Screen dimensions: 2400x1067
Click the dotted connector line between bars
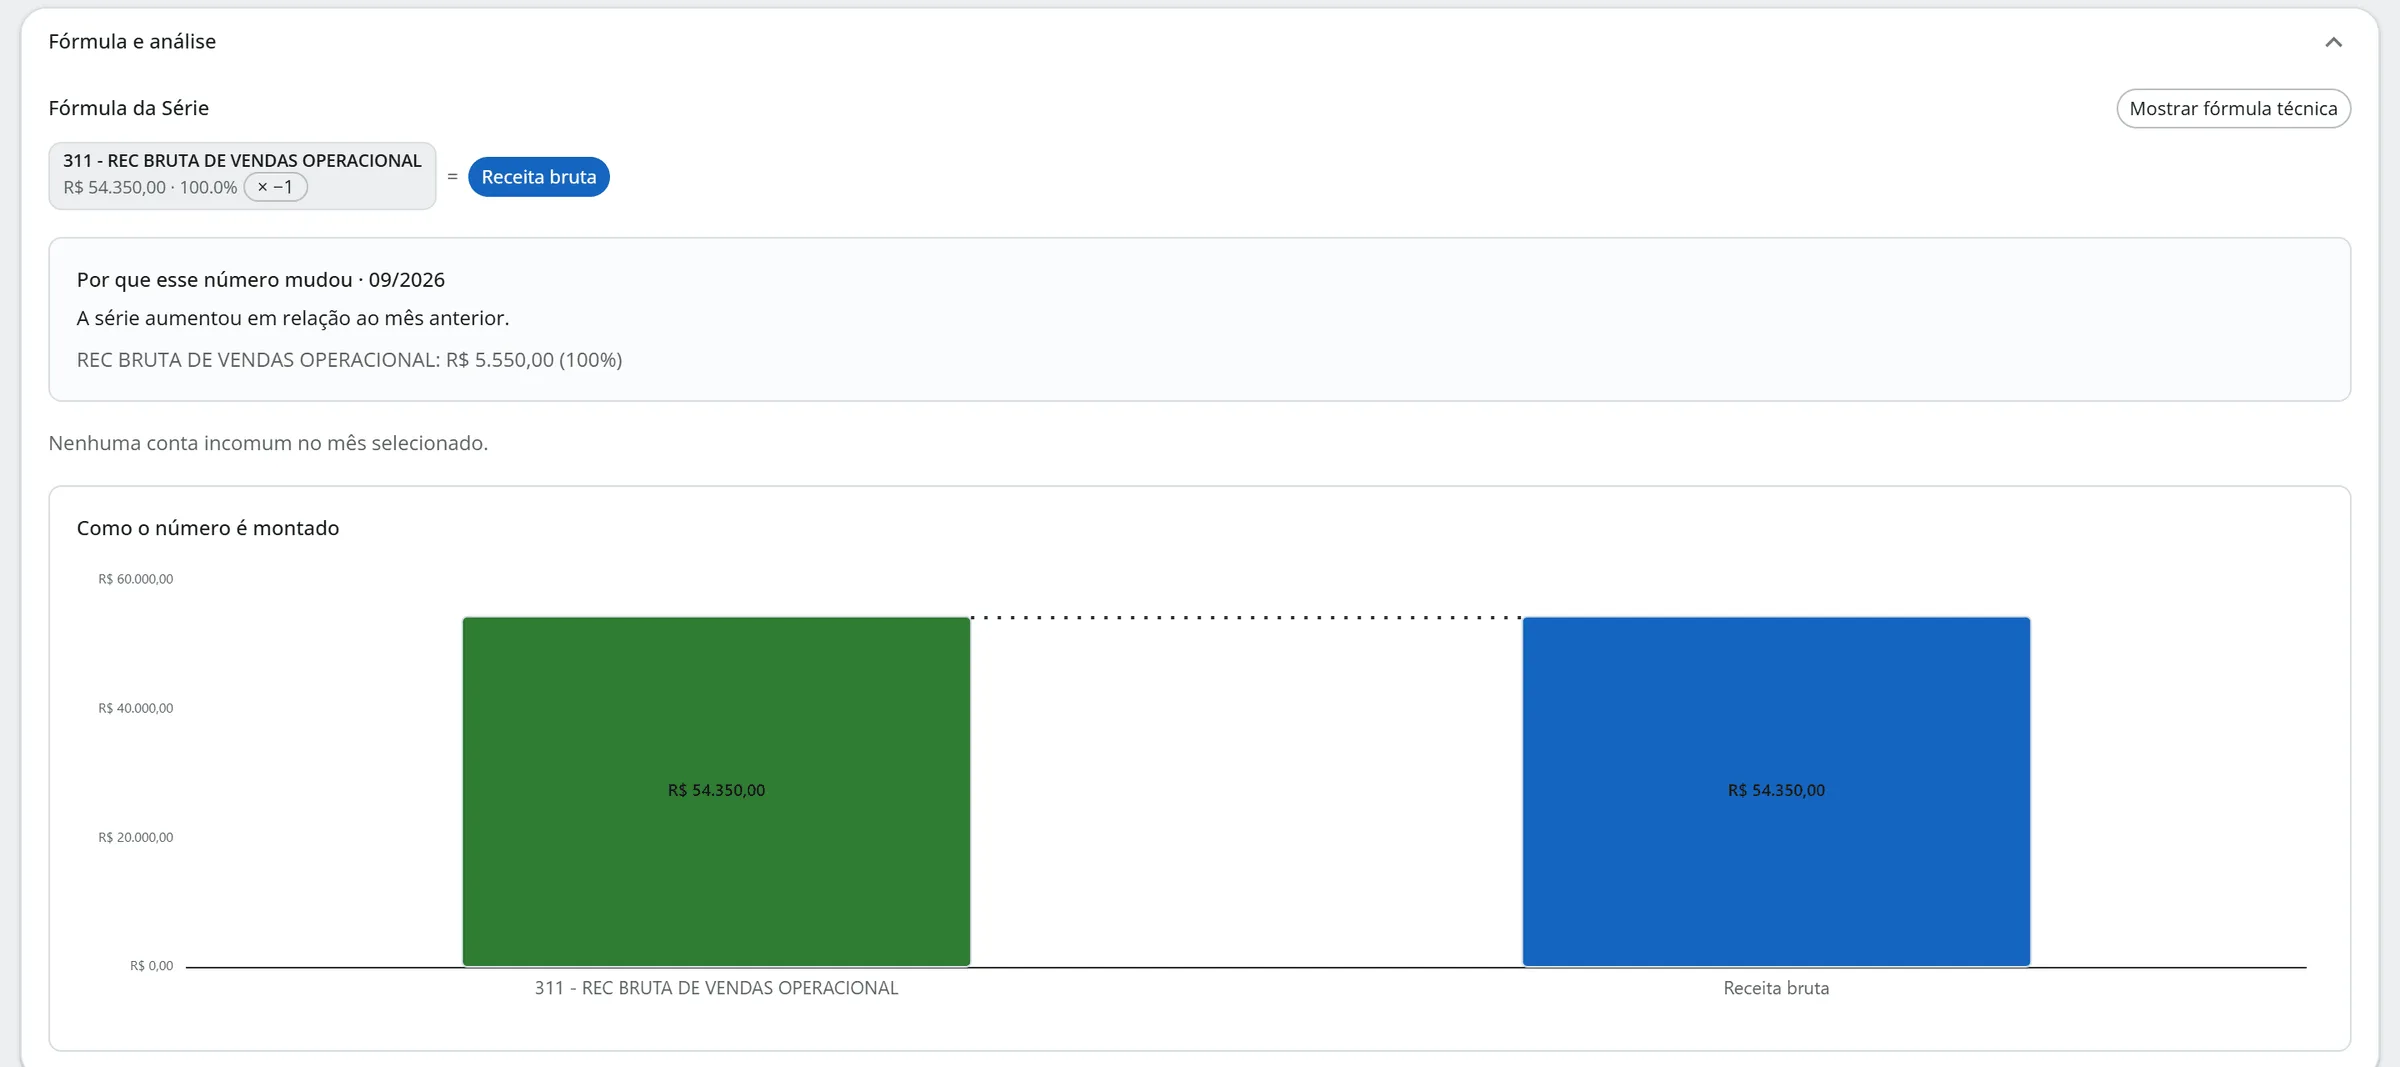point(1246,618)
